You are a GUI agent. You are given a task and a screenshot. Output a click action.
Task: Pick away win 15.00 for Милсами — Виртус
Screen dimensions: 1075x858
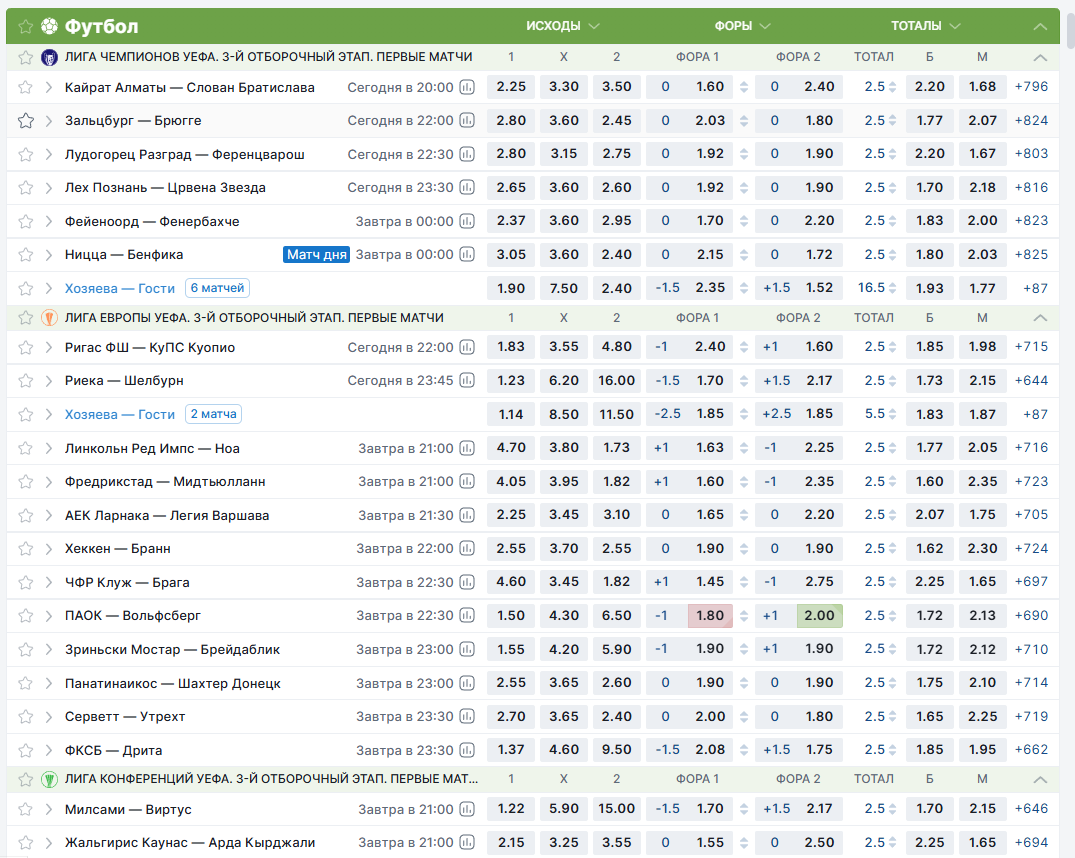(x=616, y=809)
